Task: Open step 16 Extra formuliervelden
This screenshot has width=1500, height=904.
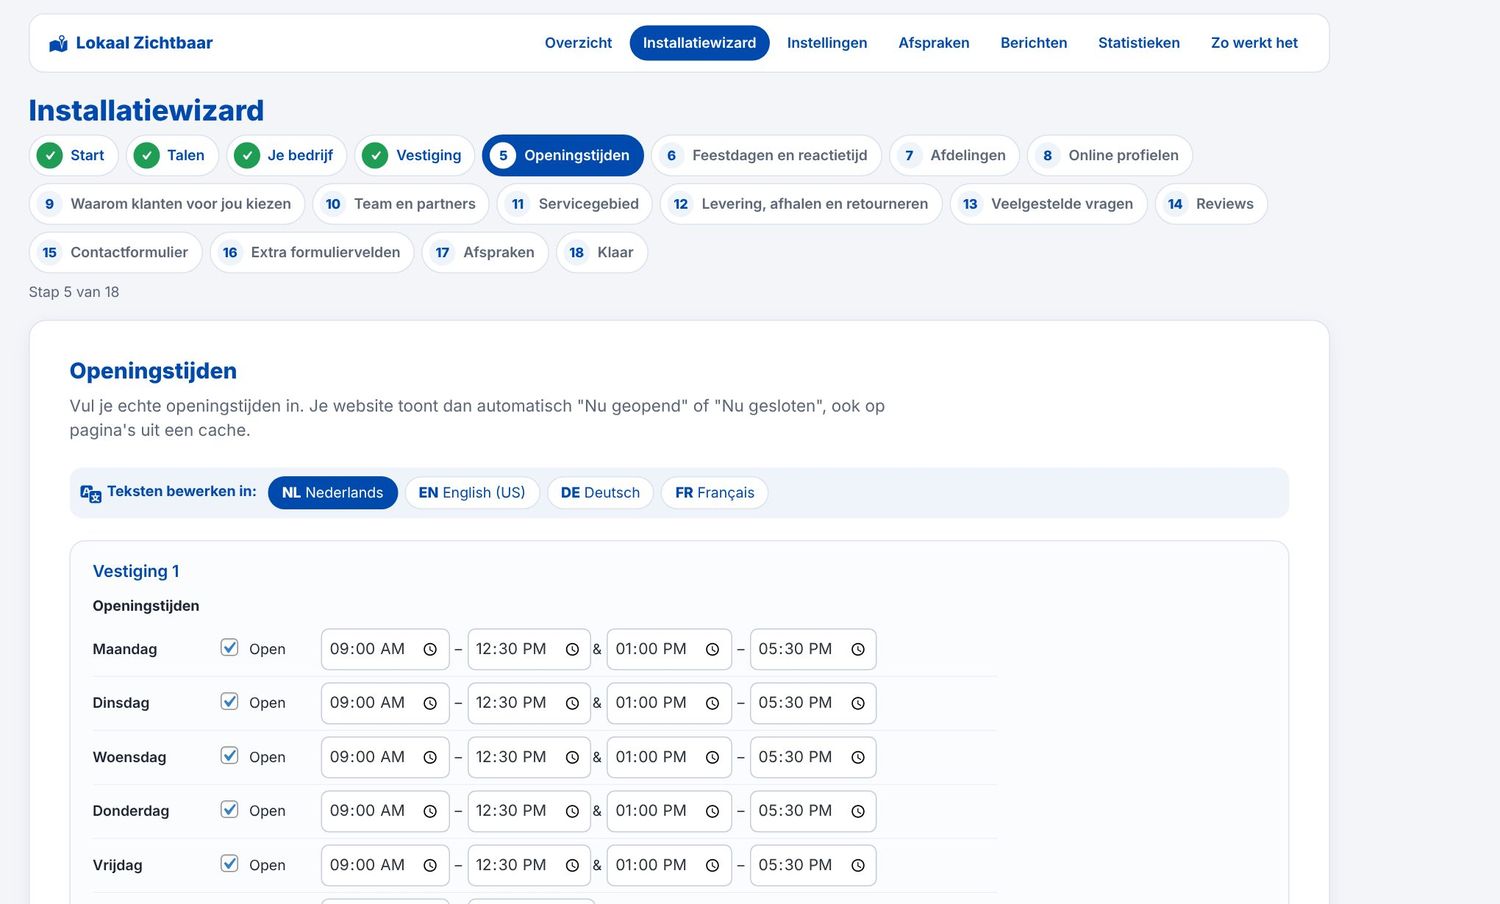Action: (312, 252)
